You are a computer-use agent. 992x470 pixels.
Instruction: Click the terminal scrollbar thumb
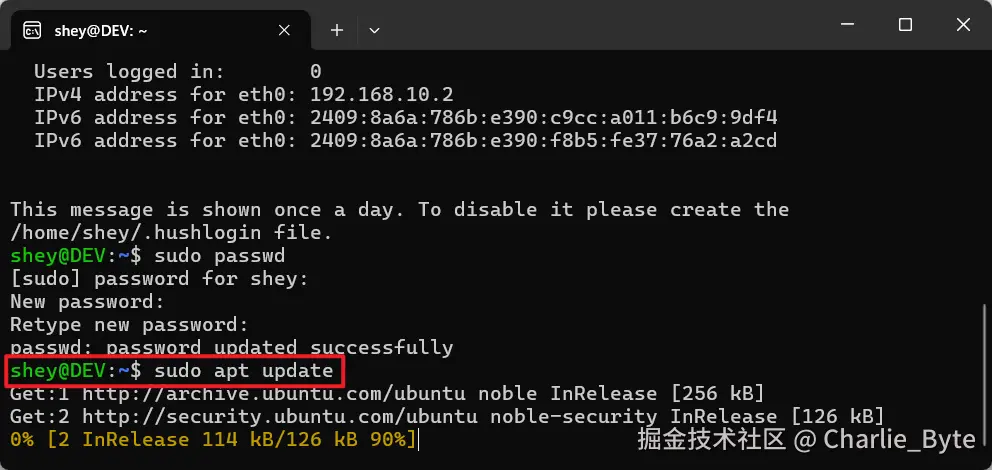(x=984, y=376)
